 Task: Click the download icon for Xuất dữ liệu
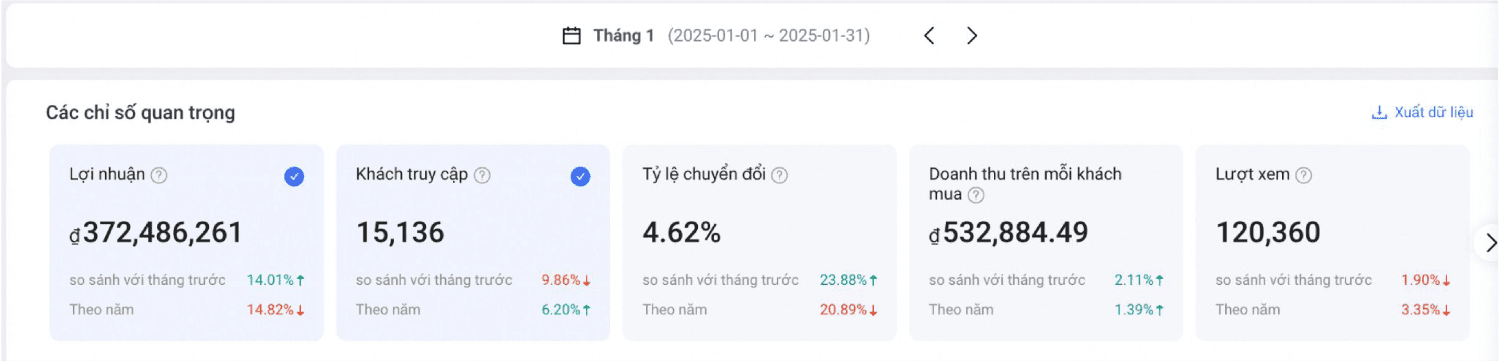(1379, 112)
